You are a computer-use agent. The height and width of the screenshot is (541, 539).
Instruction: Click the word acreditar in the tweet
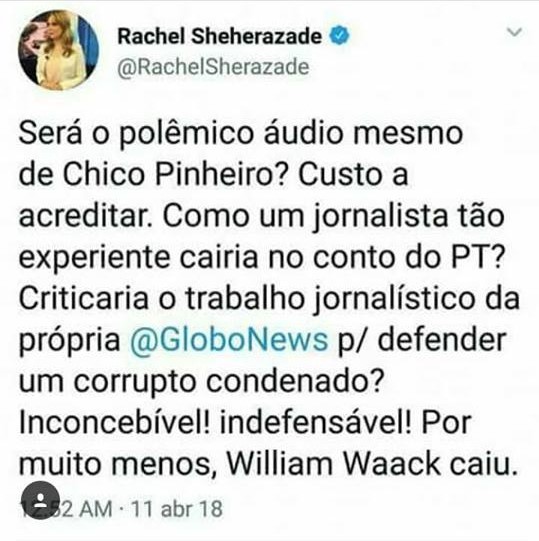point(85,216)
